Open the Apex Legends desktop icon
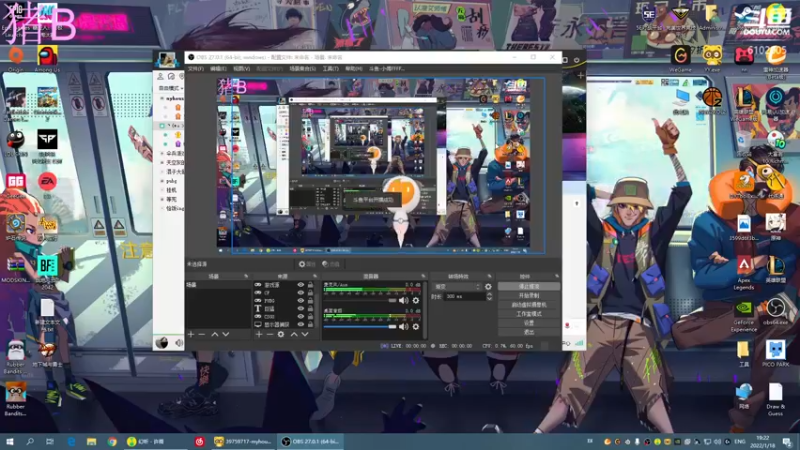This screenshot has height=450, width=800. click(744, 273)
